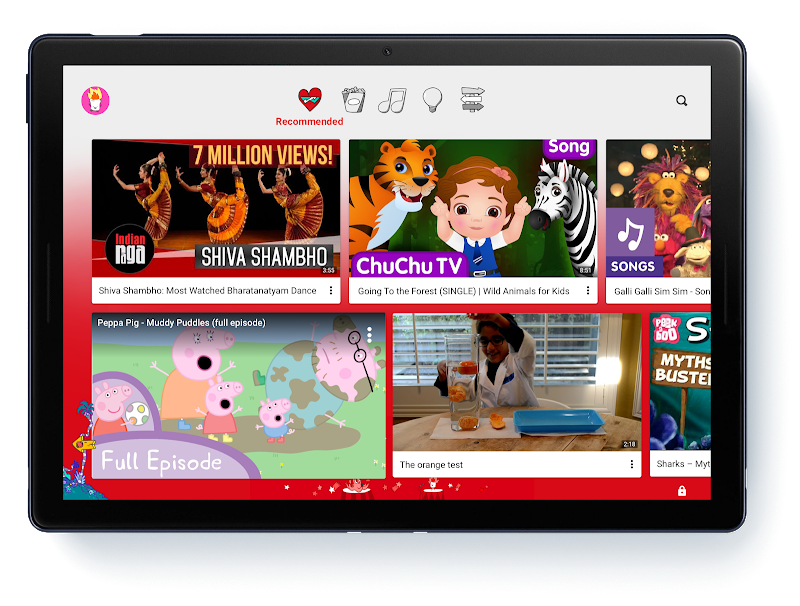Open options menu for Shiva Shambho video
Image resolution: width=800 pixels, height=606 pixels.
point(331,290)
